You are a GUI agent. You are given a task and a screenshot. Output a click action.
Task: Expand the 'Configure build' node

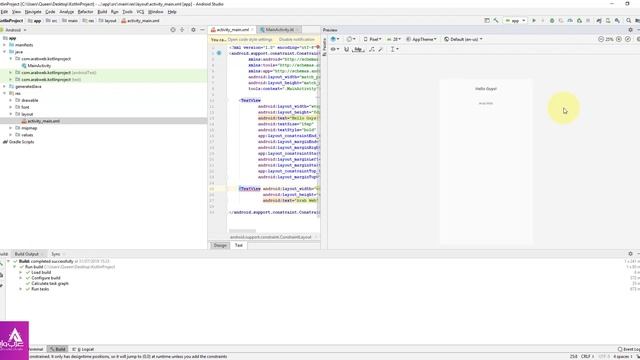click(21, 278)
